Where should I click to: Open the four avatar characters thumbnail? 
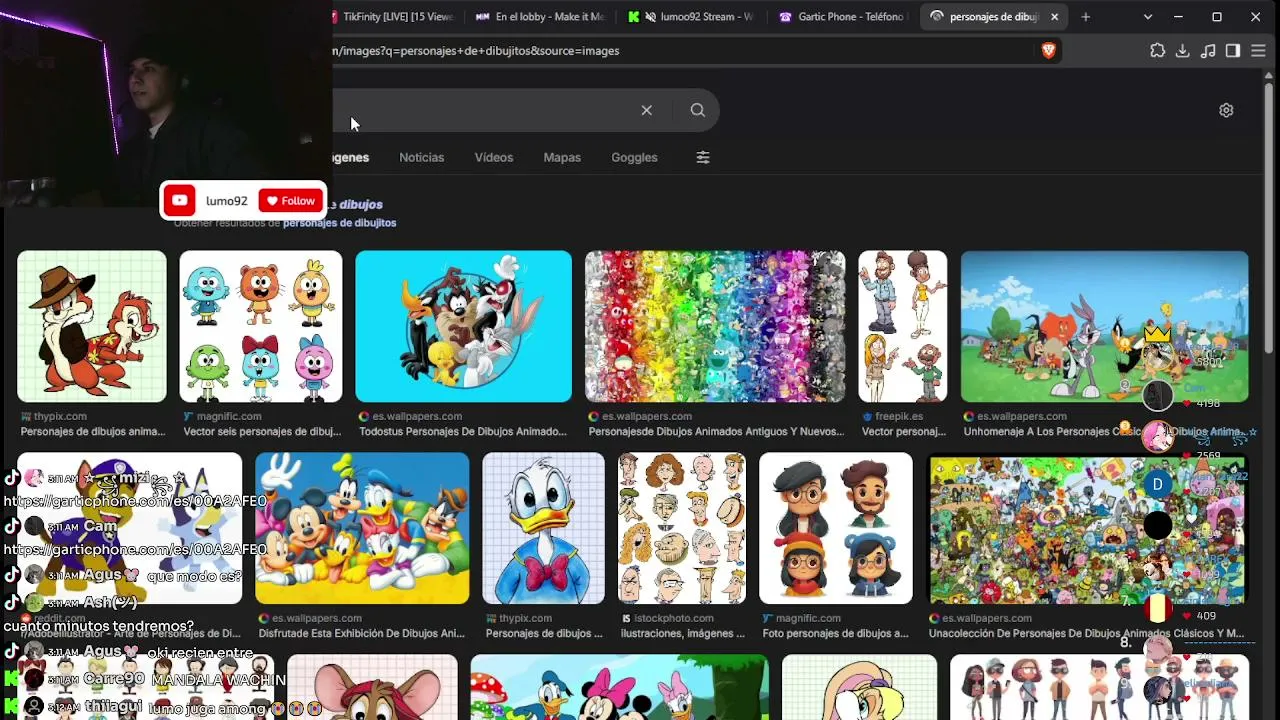pos(836,528)
